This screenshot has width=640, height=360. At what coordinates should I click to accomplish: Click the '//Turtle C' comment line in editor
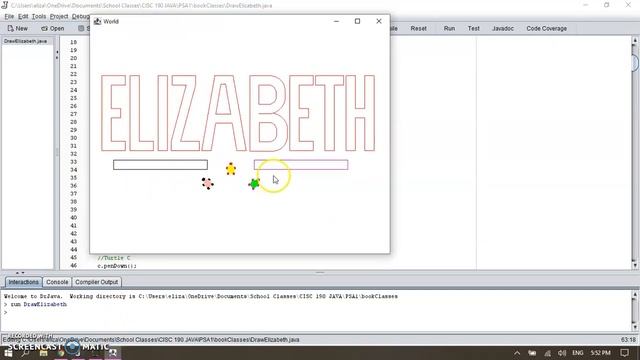pos(114,258)
